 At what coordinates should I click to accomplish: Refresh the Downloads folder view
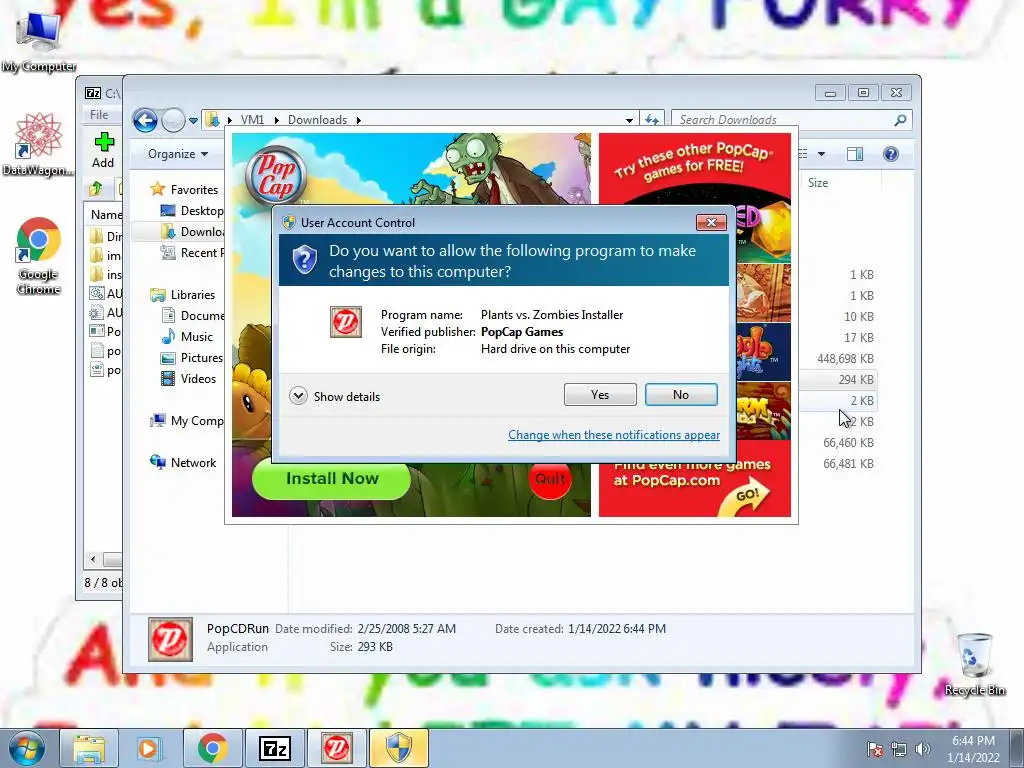(651, 120)
